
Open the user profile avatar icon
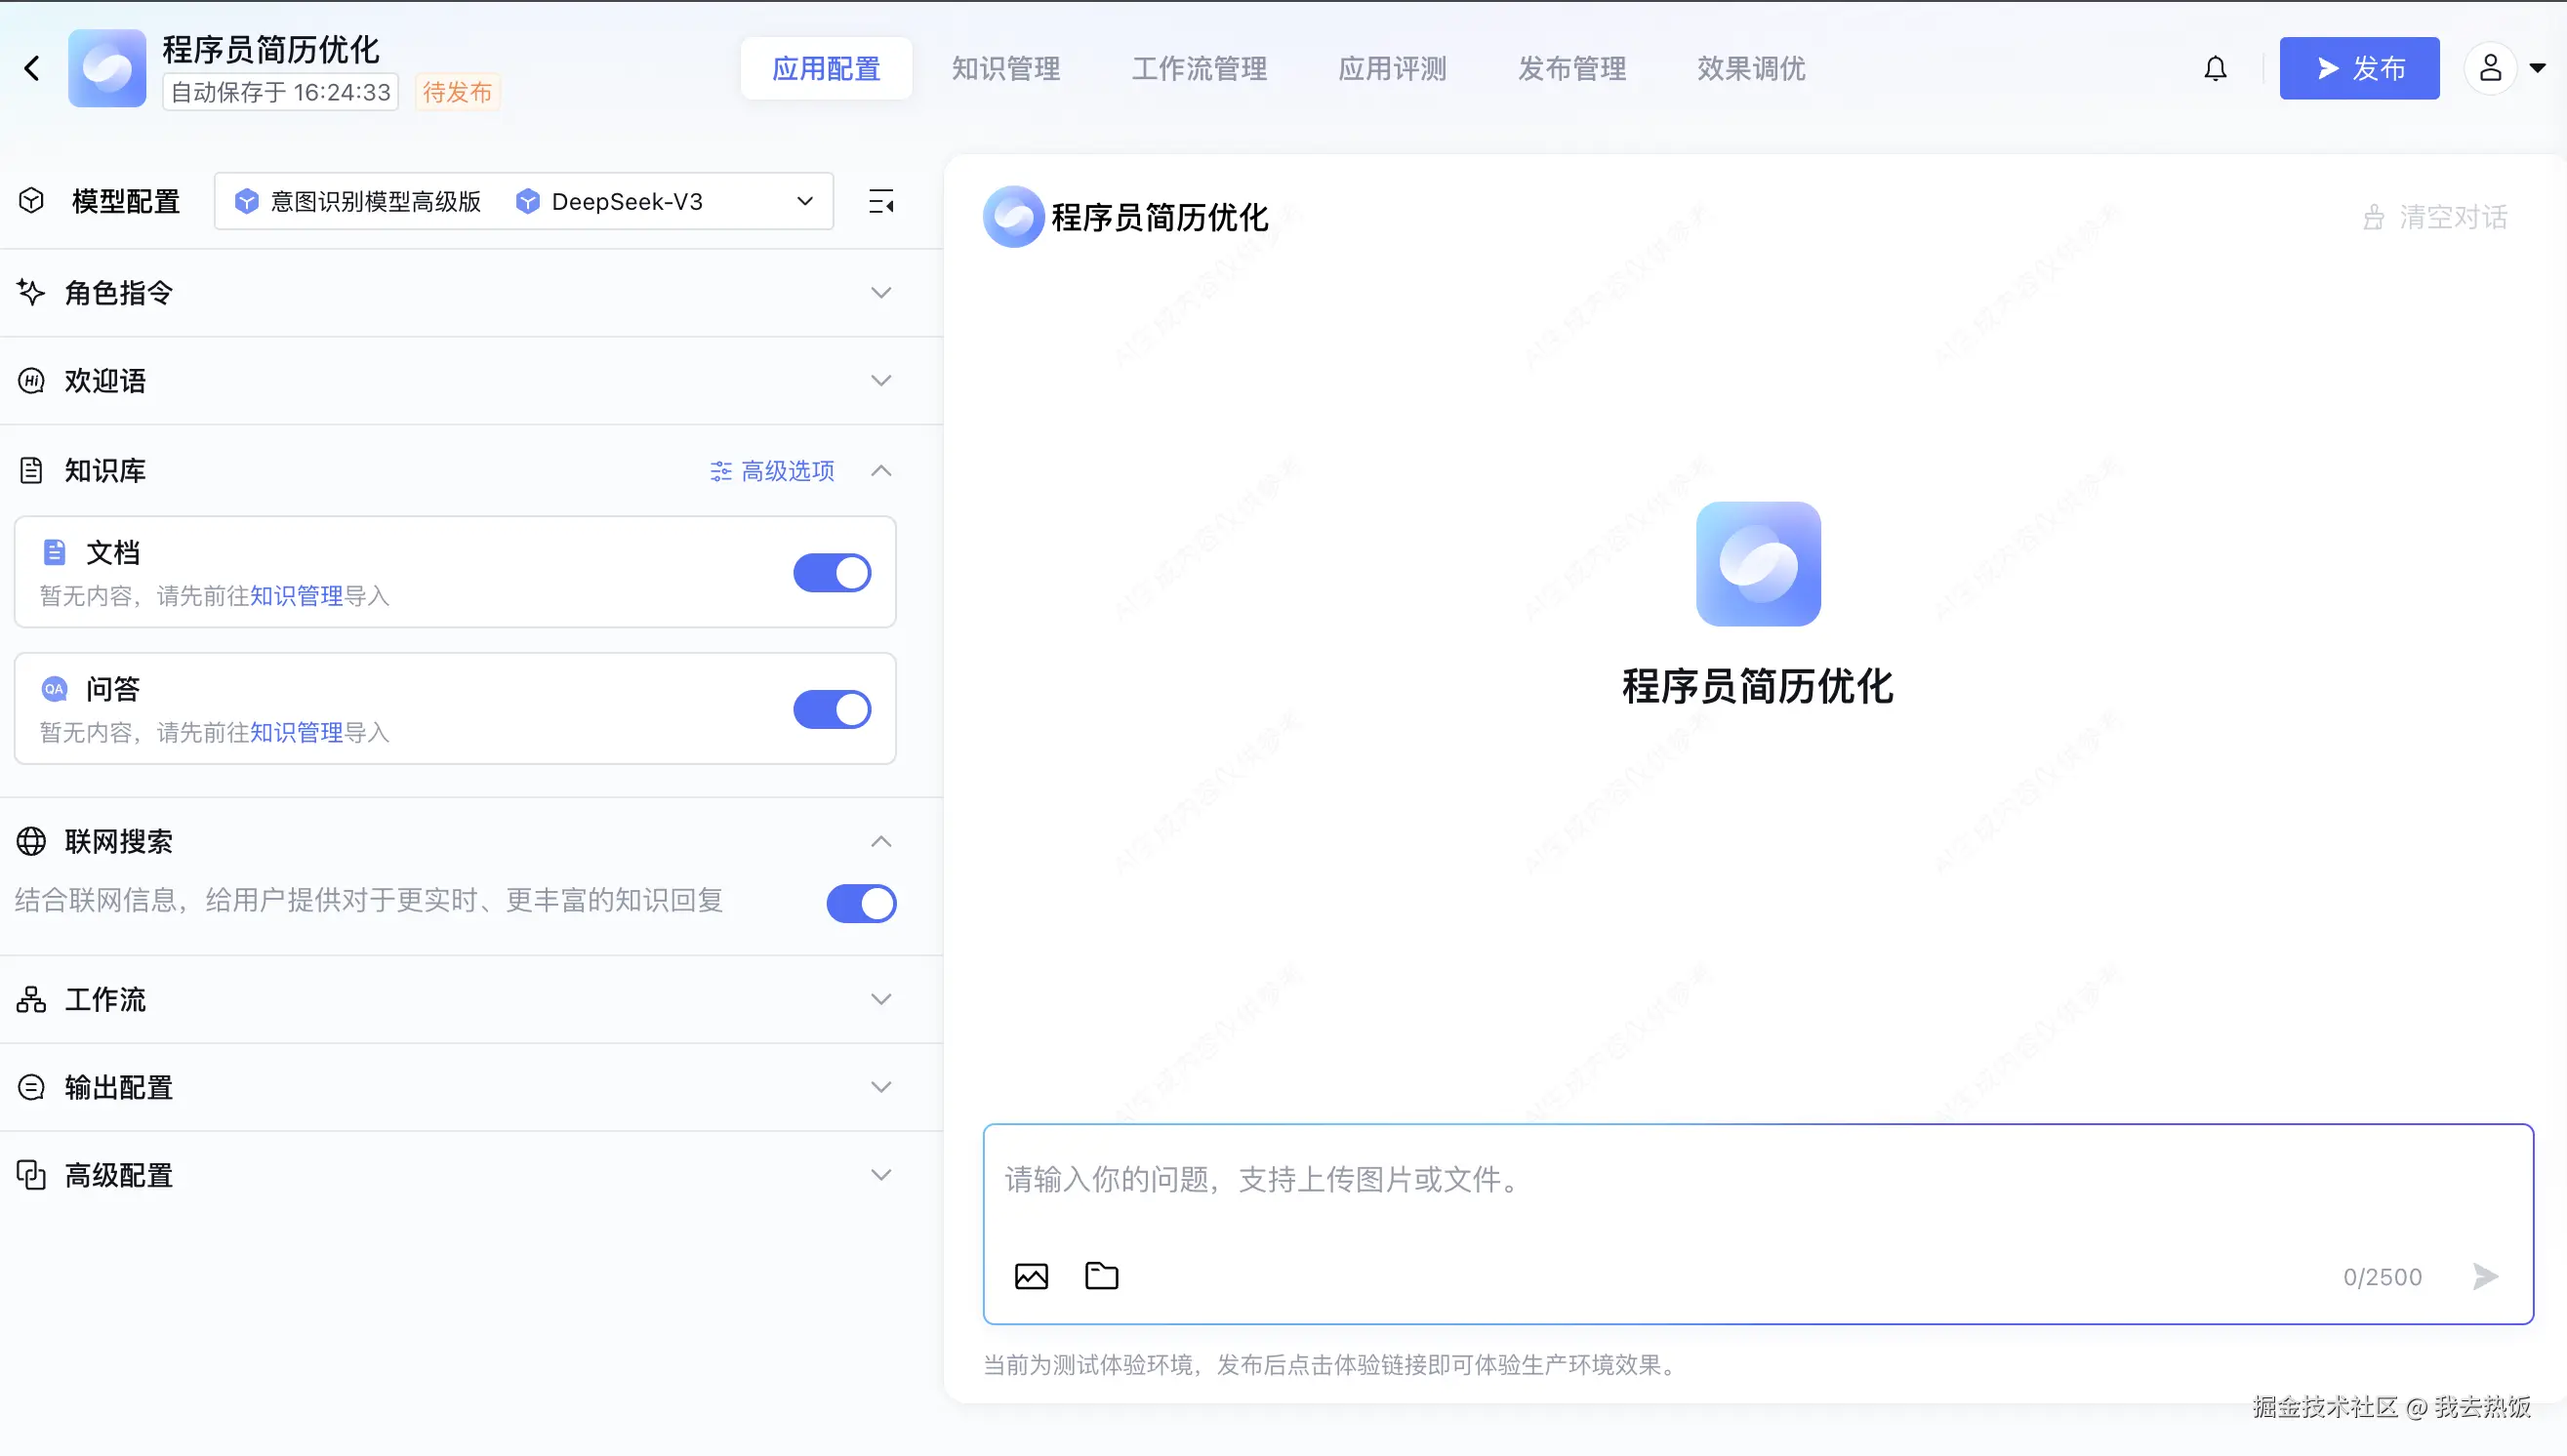(x=2490, y=68)
